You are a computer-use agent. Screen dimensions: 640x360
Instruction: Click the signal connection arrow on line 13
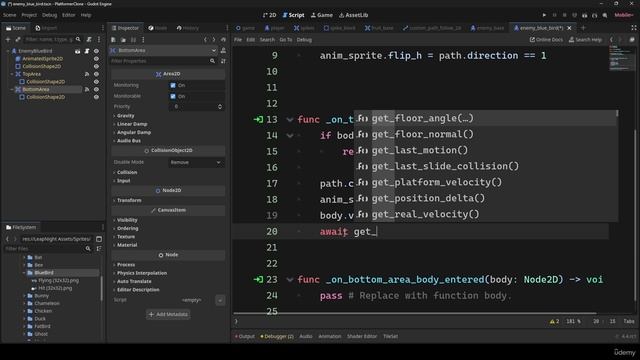pyautogui.click(x=258, y=120)
